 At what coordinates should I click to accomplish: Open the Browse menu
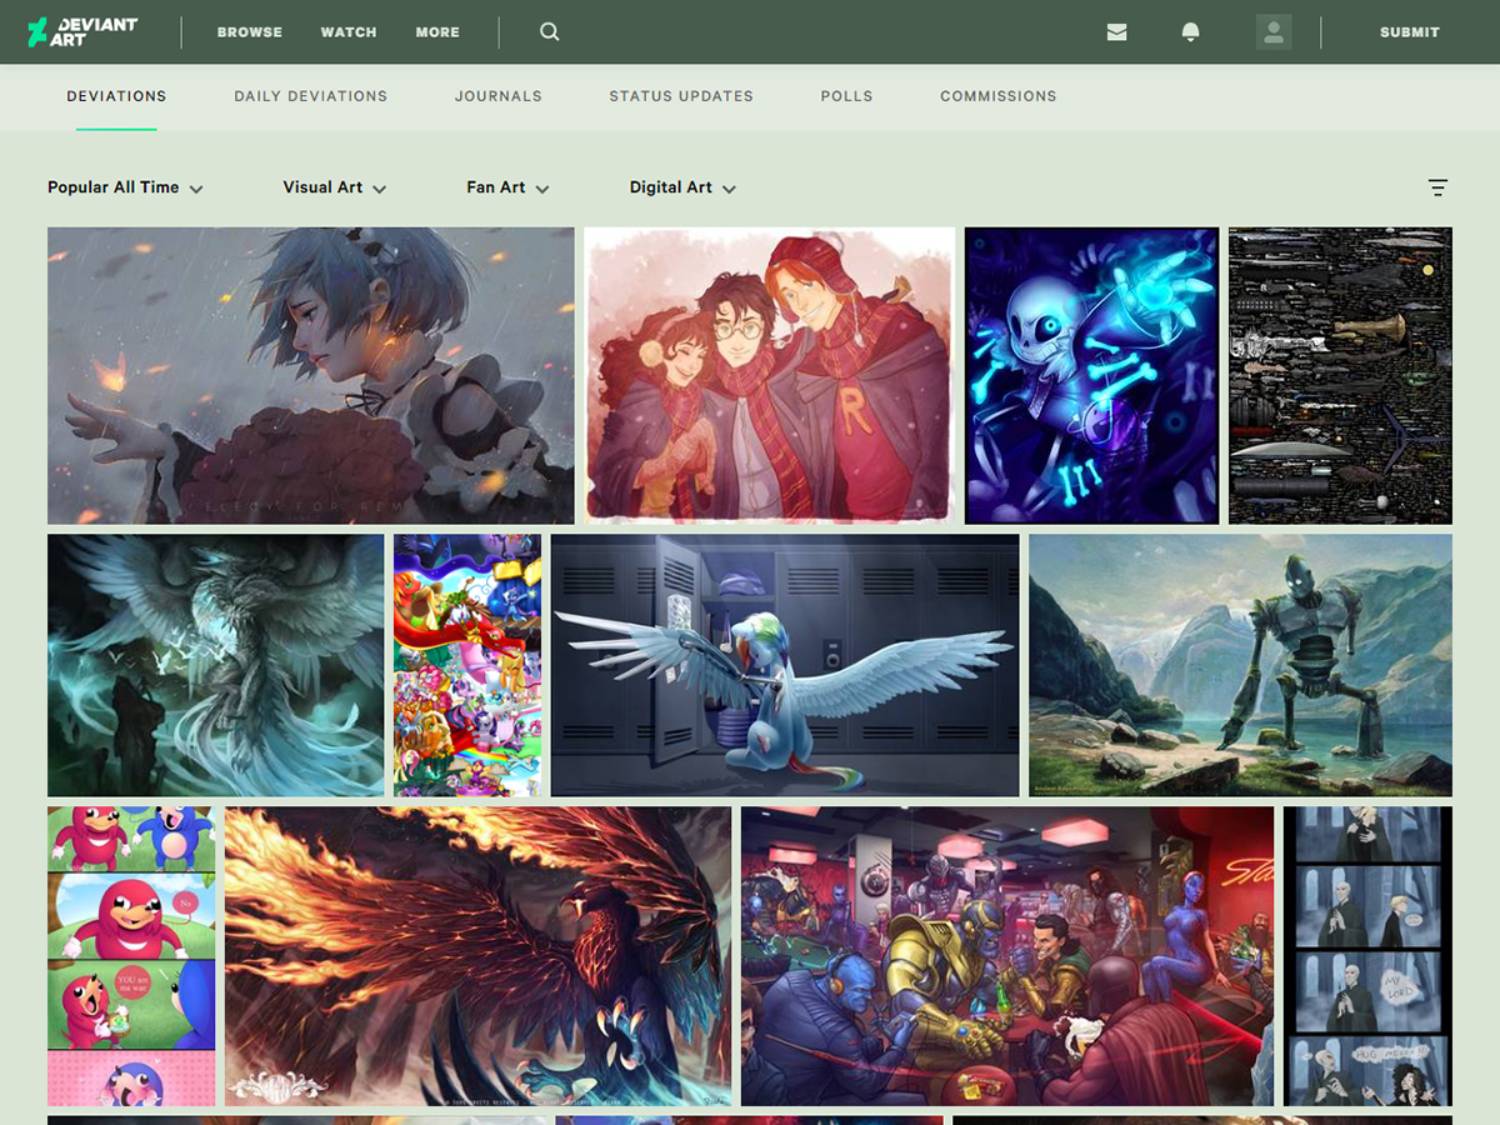249,32
